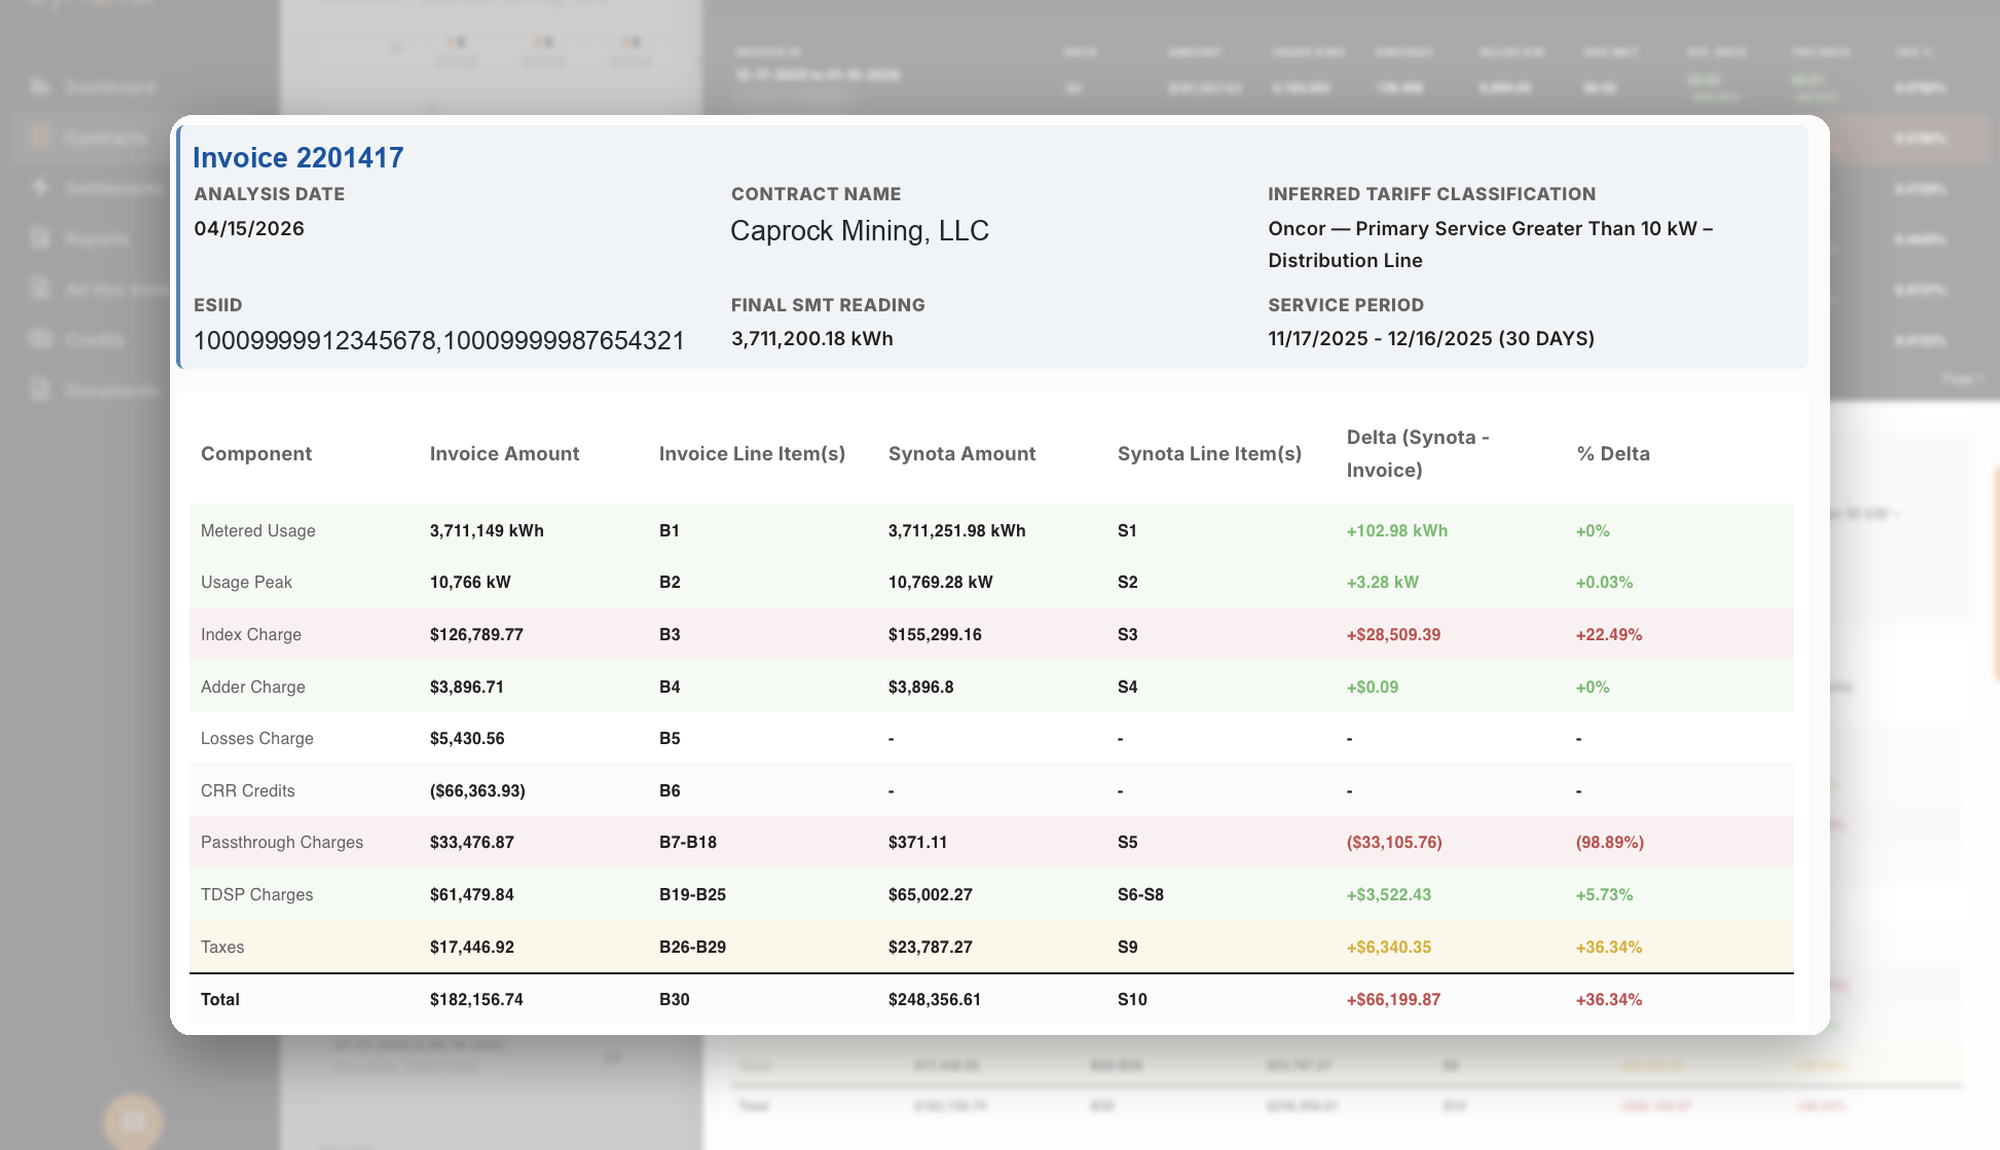Click the Delta (Synota - Invoice) header
2000x1150 pixels.
(1418, 454)
